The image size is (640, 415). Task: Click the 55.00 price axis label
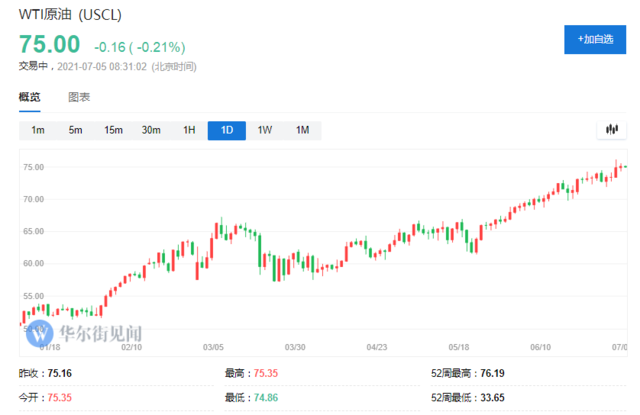click(33, 296)
